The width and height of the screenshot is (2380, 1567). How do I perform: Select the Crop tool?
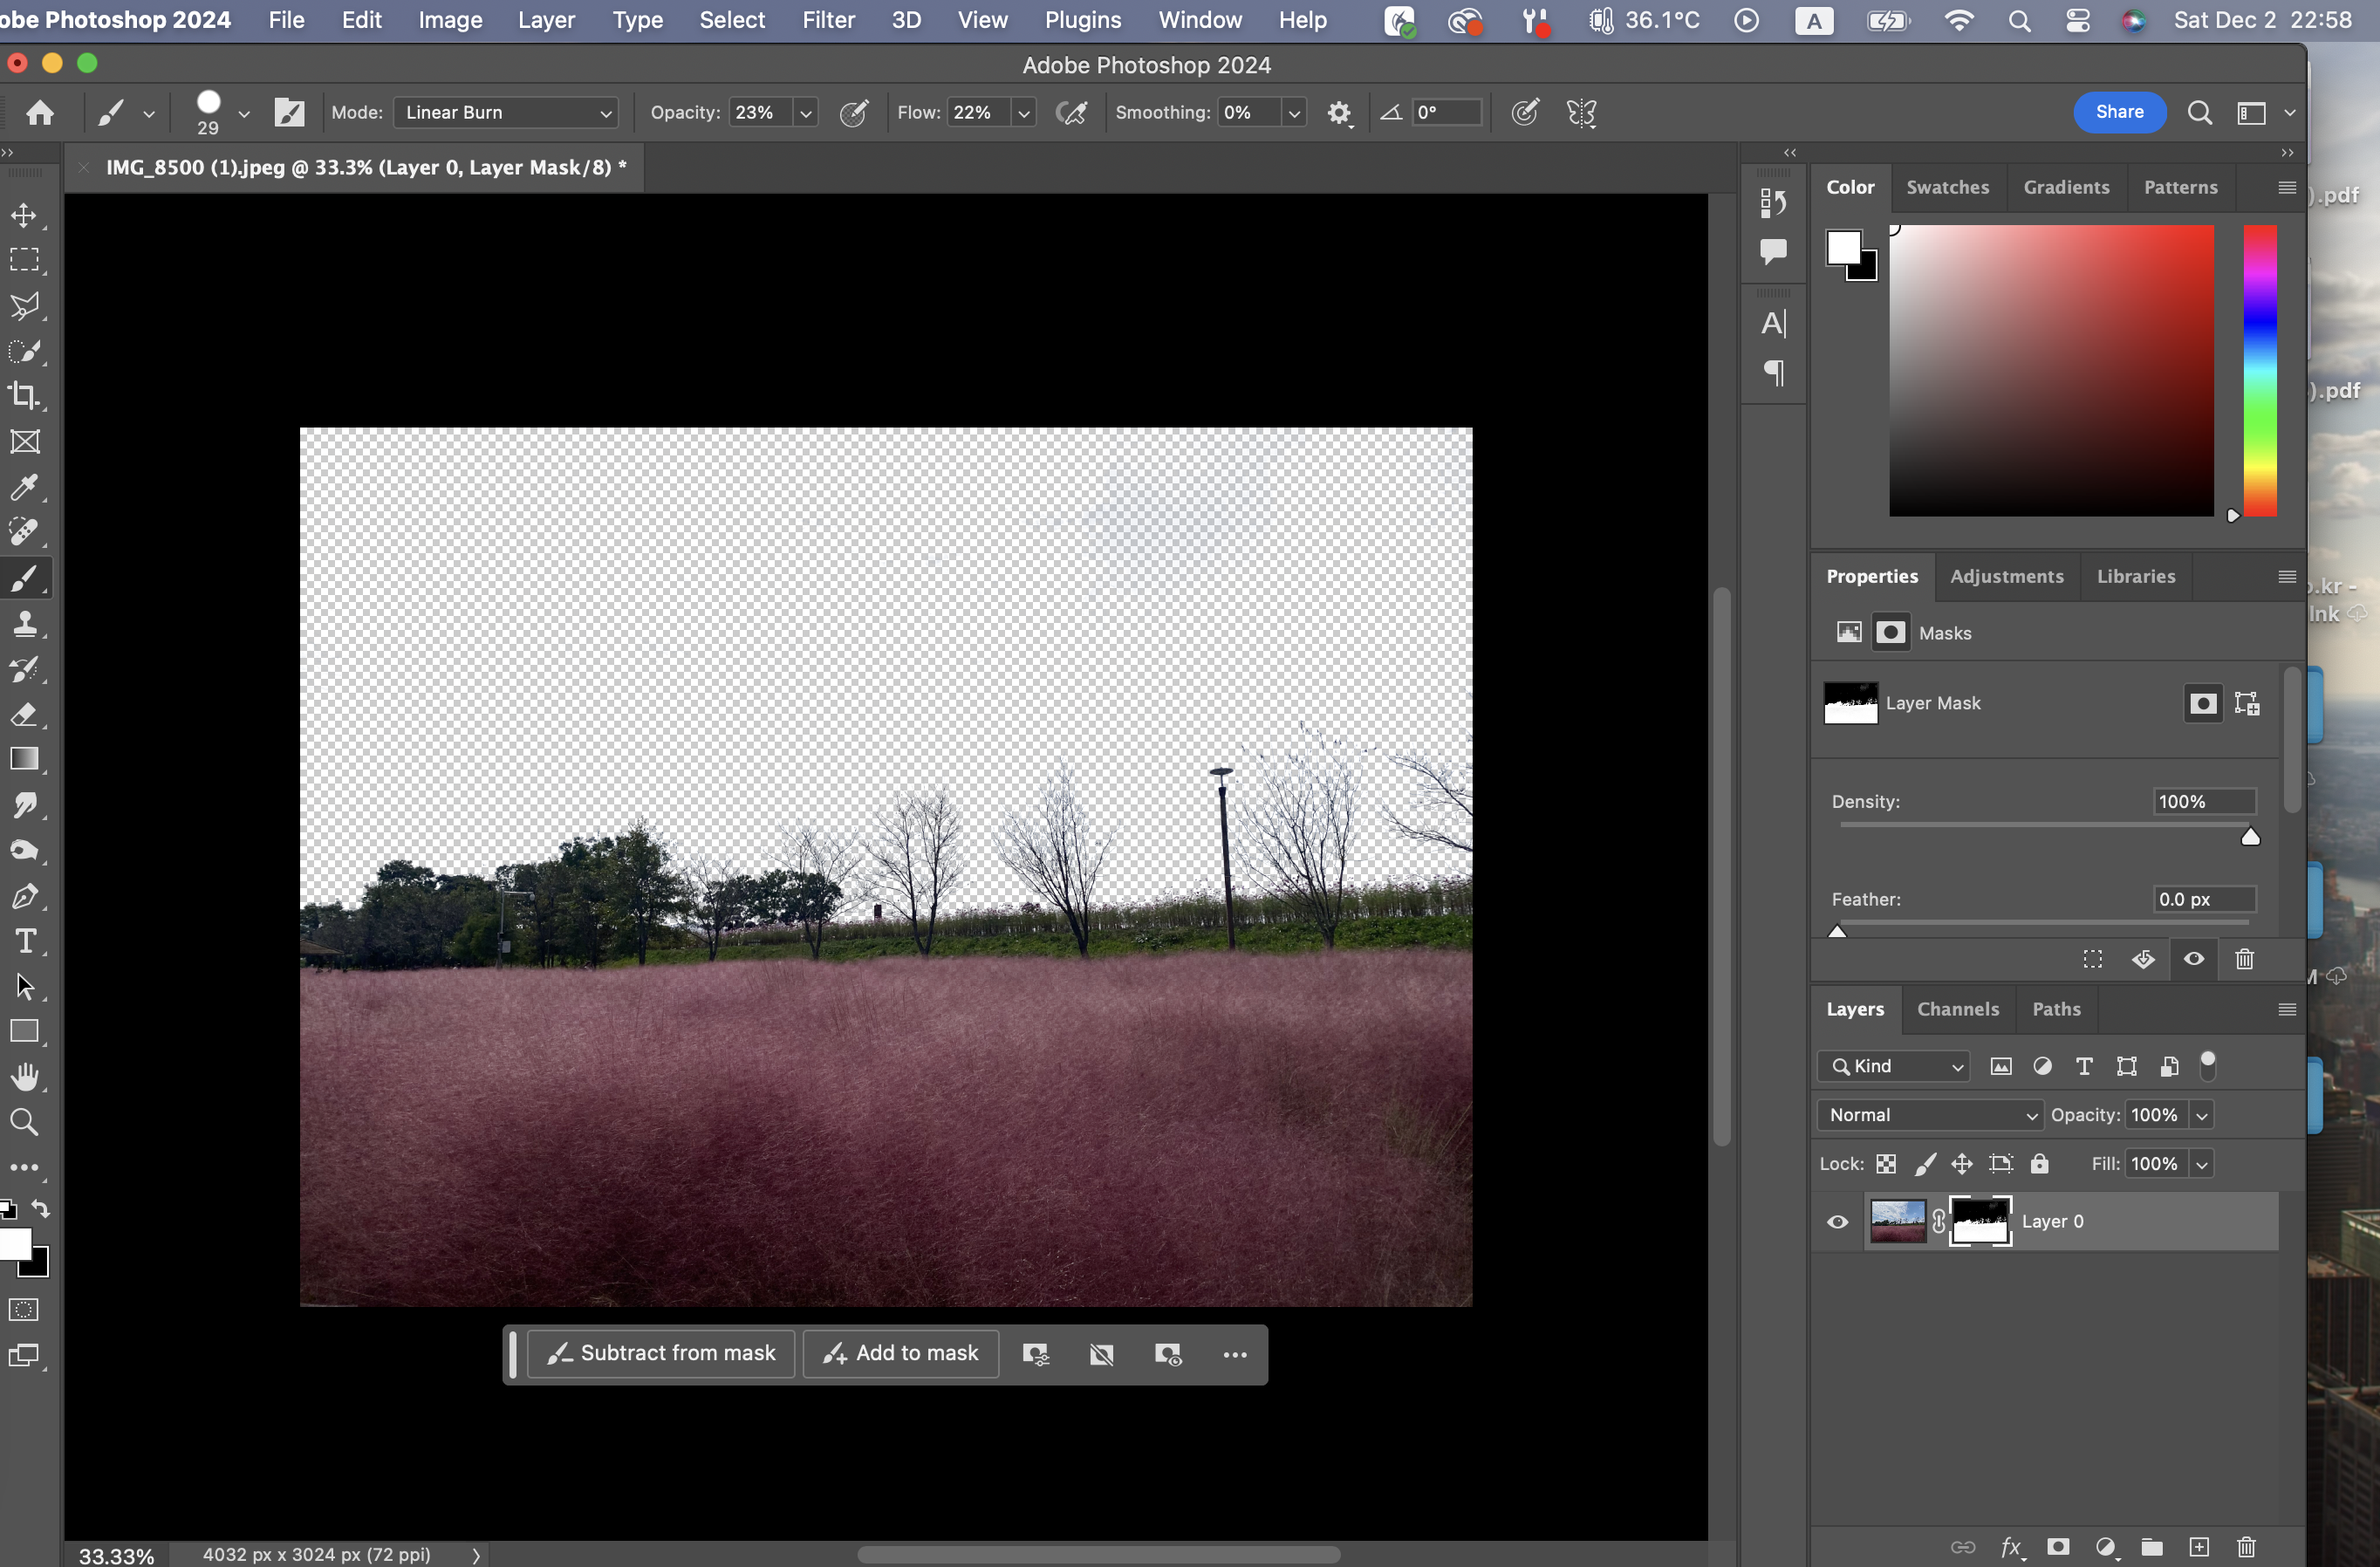click(x=24, y=396)
